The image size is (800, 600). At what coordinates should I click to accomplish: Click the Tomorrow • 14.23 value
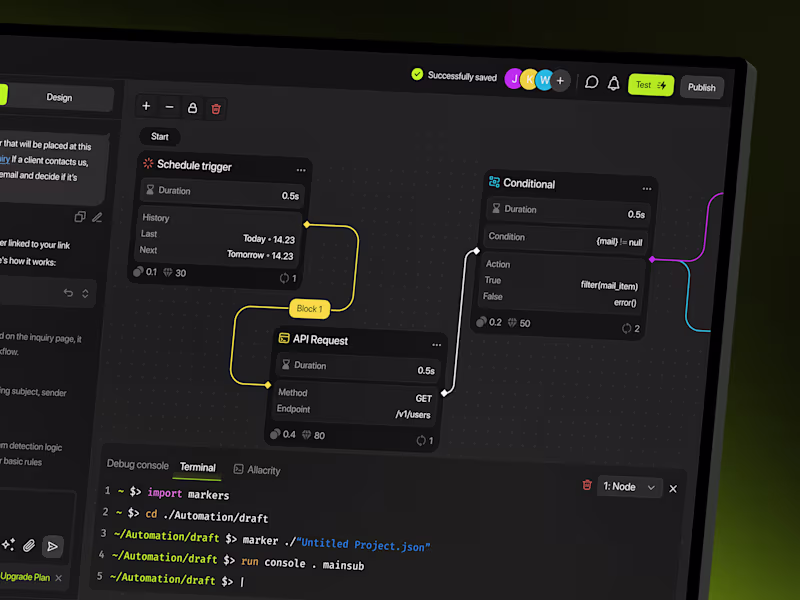pyautogui.click(x=260, y=255)
